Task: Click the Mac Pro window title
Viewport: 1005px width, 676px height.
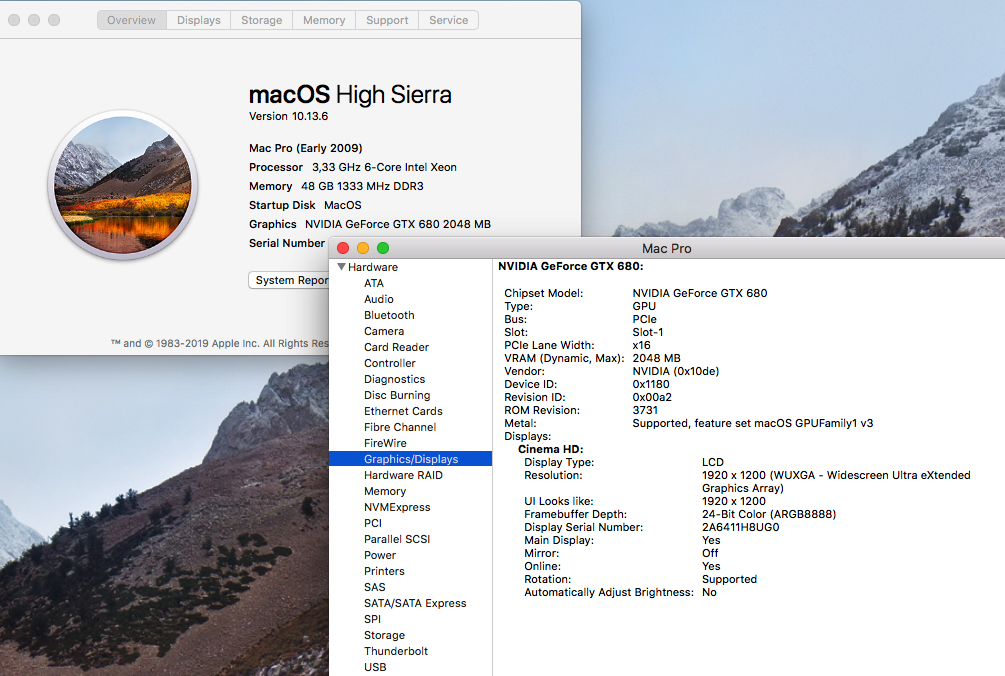Action: [667, 249]
